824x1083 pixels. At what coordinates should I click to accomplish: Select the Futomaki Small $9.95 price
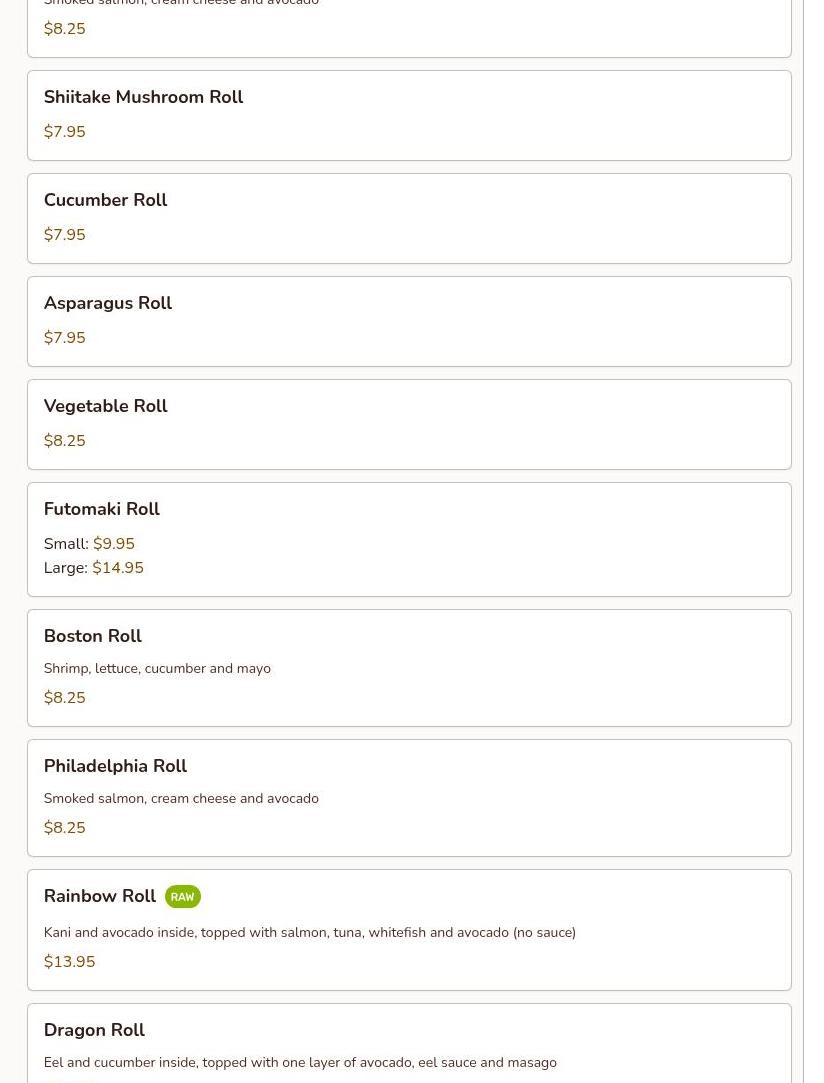[114, 544]
